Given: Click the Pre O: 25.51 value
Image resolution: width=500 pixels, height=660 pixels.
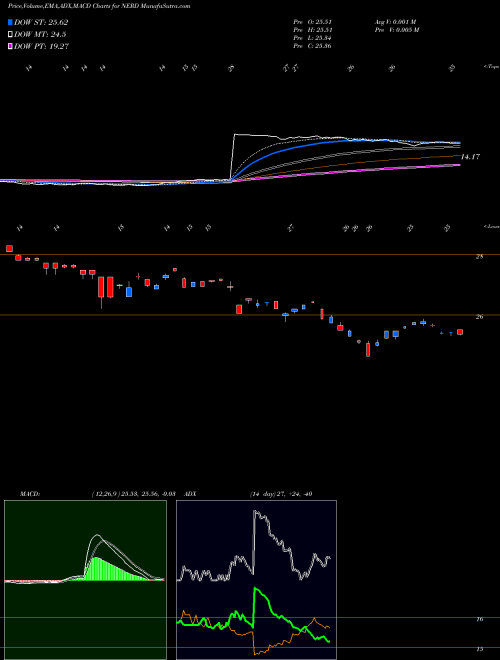Looking at the screenshot, I should (312, 22).
